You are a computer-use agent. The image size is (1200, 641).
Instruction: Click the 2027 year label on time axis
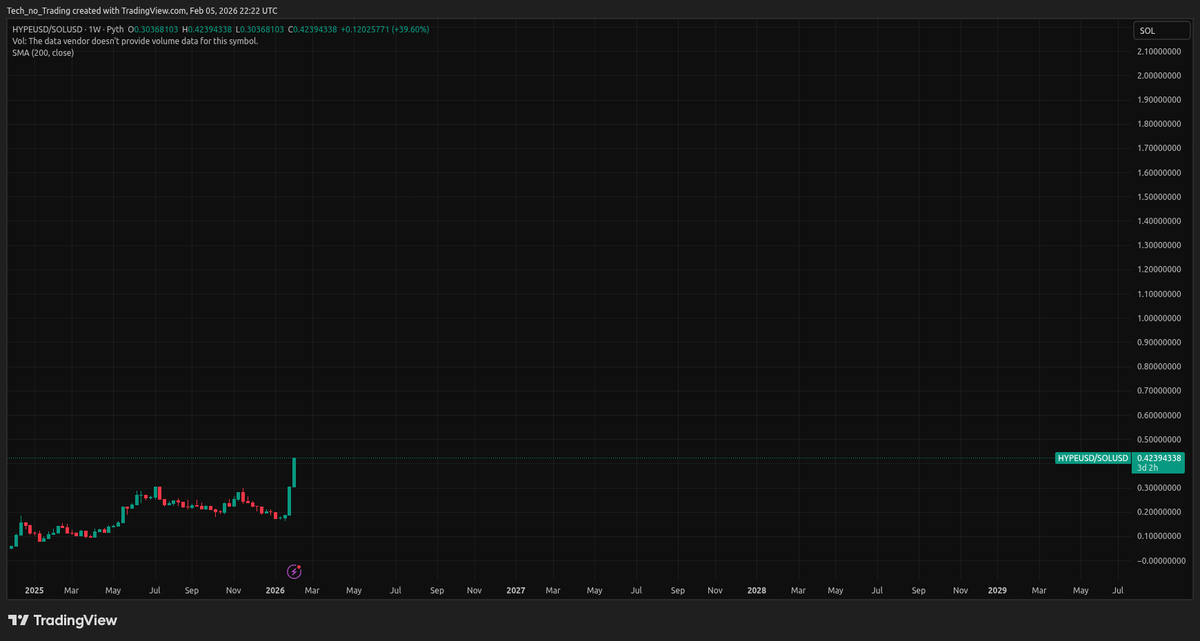516,591
